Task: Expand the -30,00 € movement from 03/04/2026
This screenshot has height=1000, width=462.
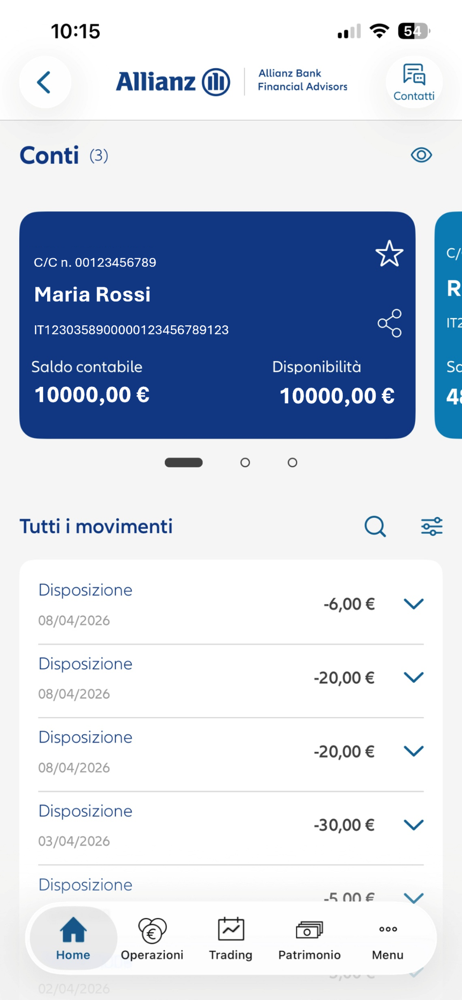Action: coord(231,825)
